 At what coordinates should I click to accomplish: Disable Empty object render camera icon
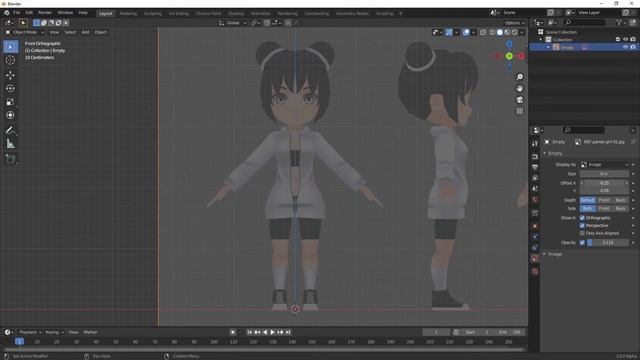(x=633, y=47)
